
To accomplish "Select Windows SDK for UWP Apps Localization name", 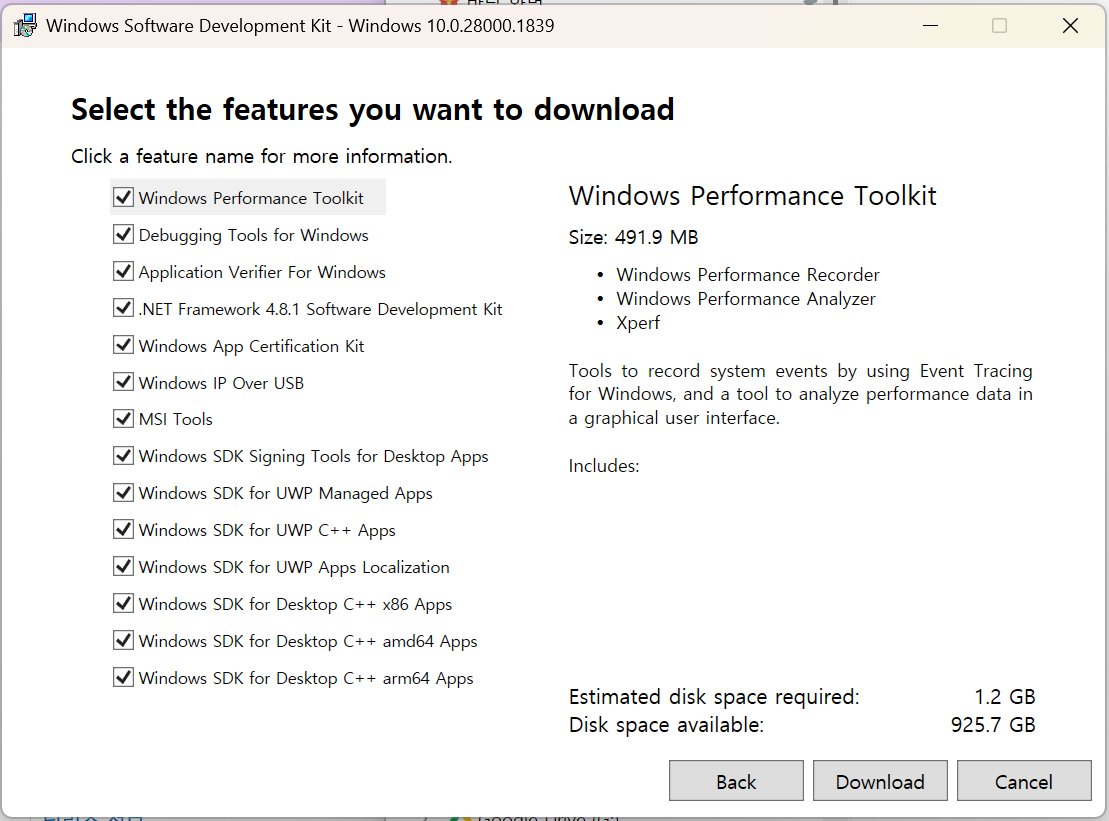I will (x=294, y=567).
